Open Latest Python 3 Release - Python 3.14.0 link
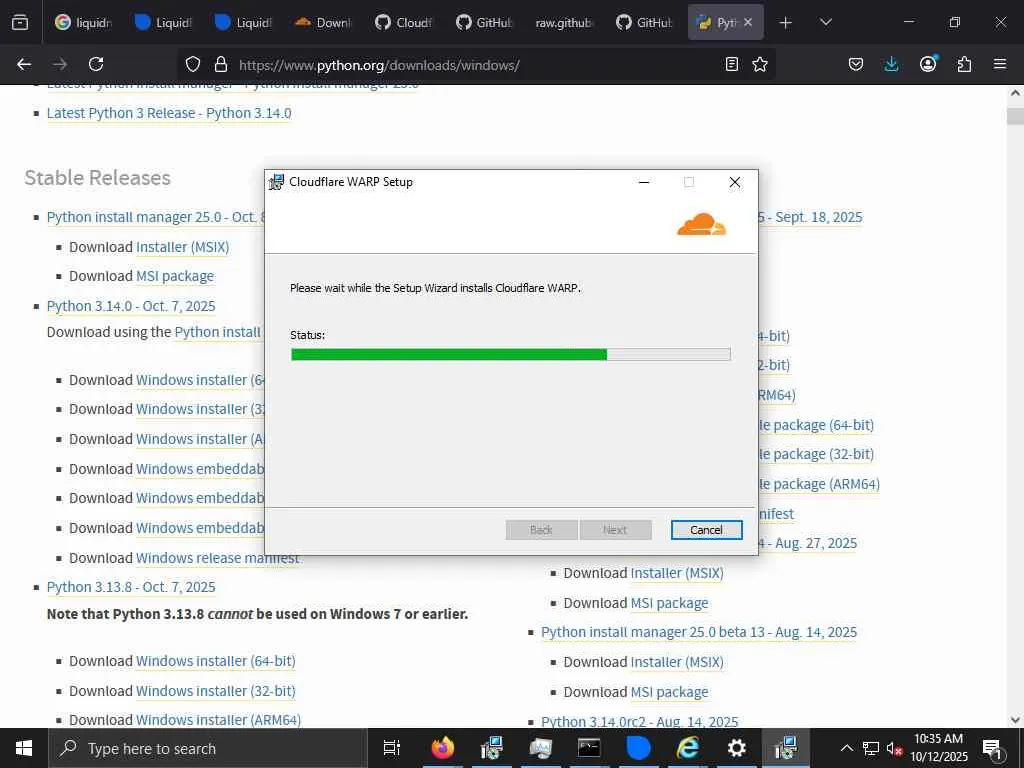The image size is (1024, 768). pos(169,113)
